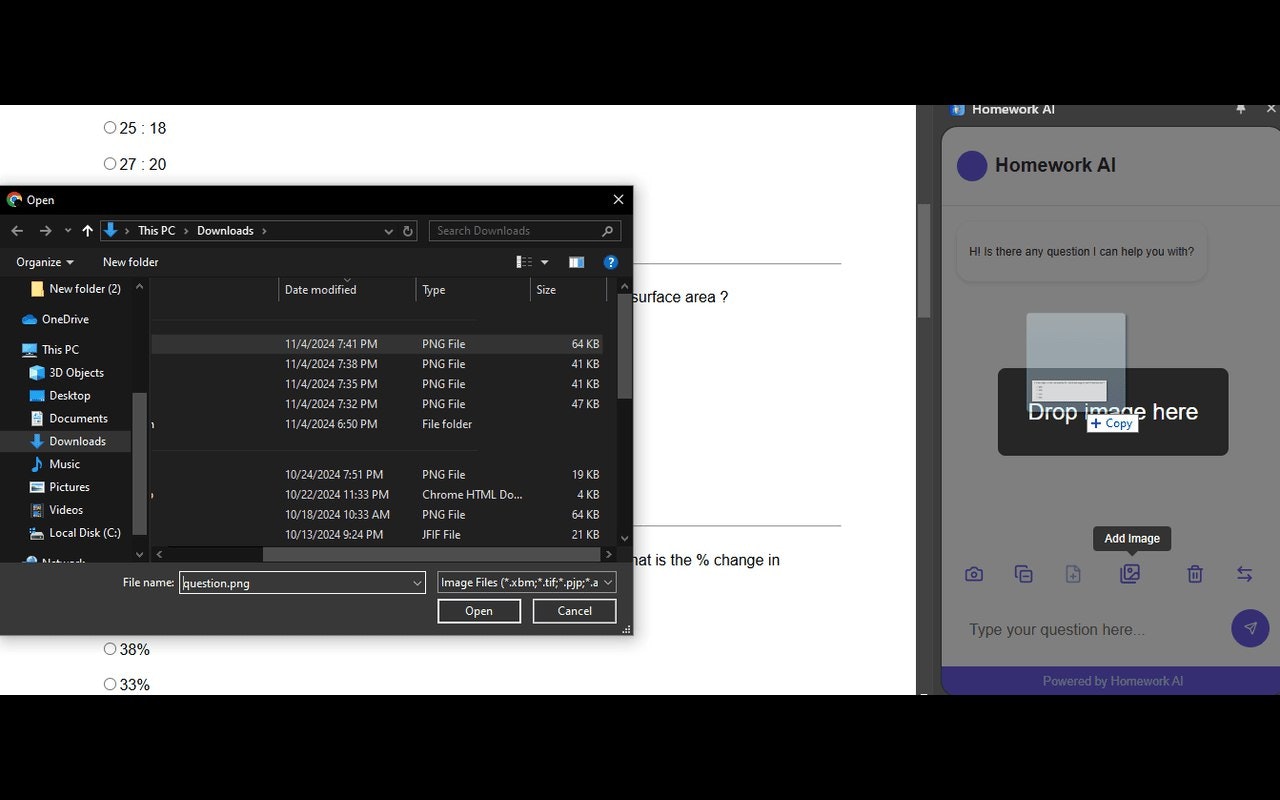The image size is (1280, 800).
Task: Open the File name dropdown list
Action: pos(417,583)
